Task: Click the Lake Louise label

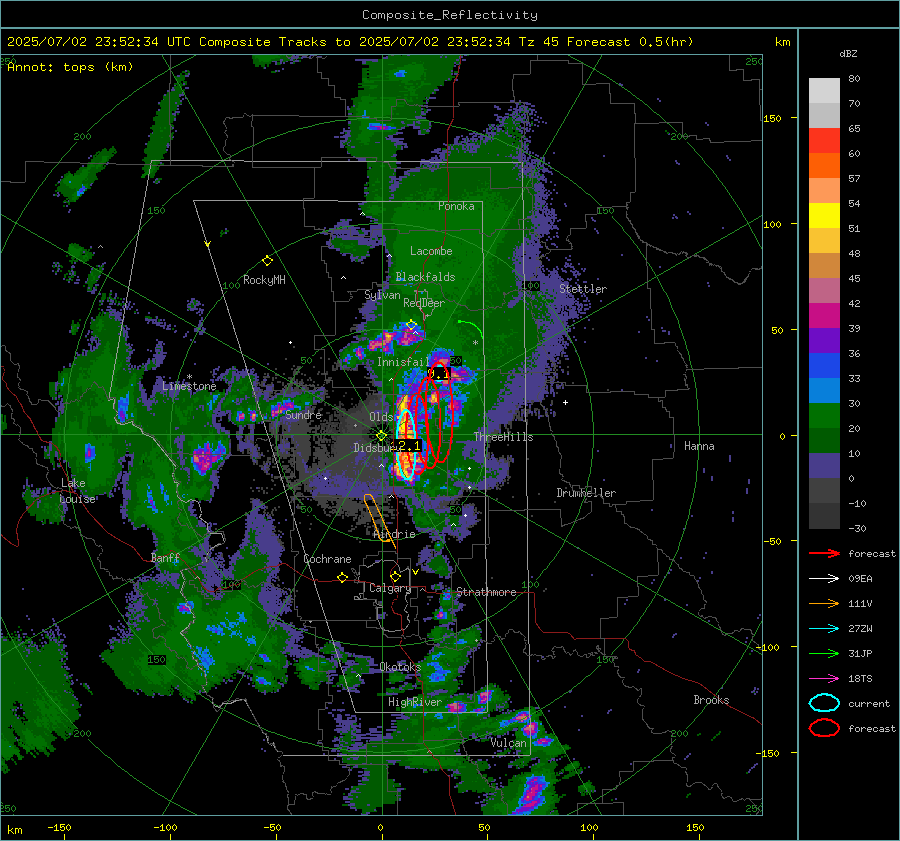Action: coord(77,491)
